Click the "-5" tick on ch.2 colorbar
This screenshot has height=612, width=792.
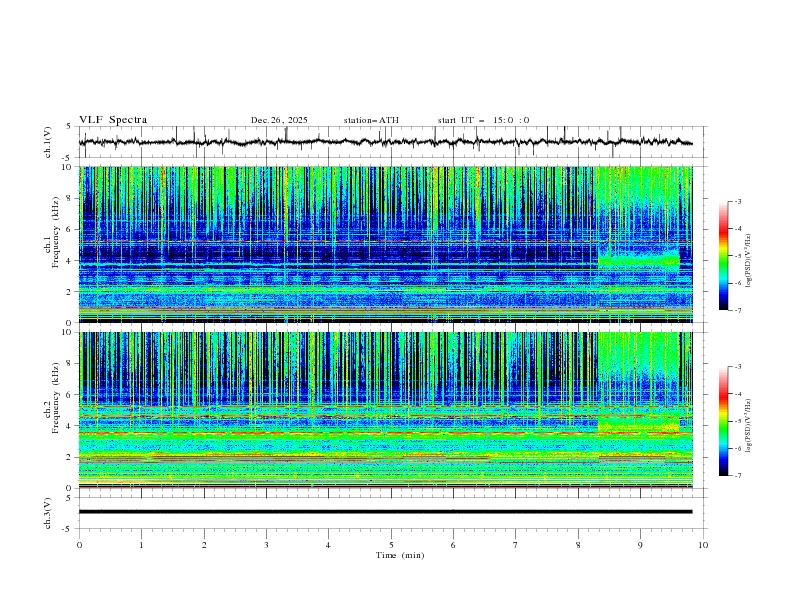tap(737, 421)
